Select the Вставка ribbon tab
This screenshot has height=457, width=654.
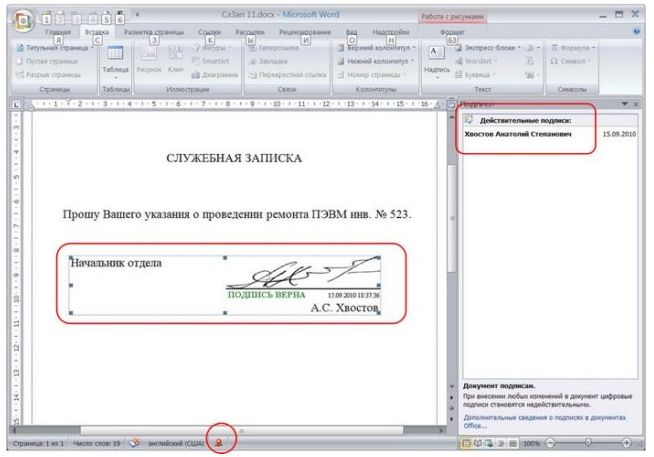[x=97, y=32]
